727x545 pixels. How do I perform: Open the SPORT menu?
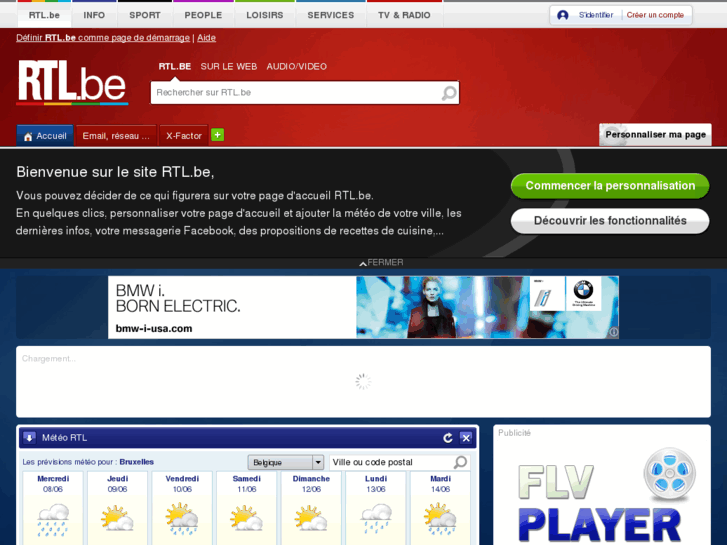click(145, 15)
